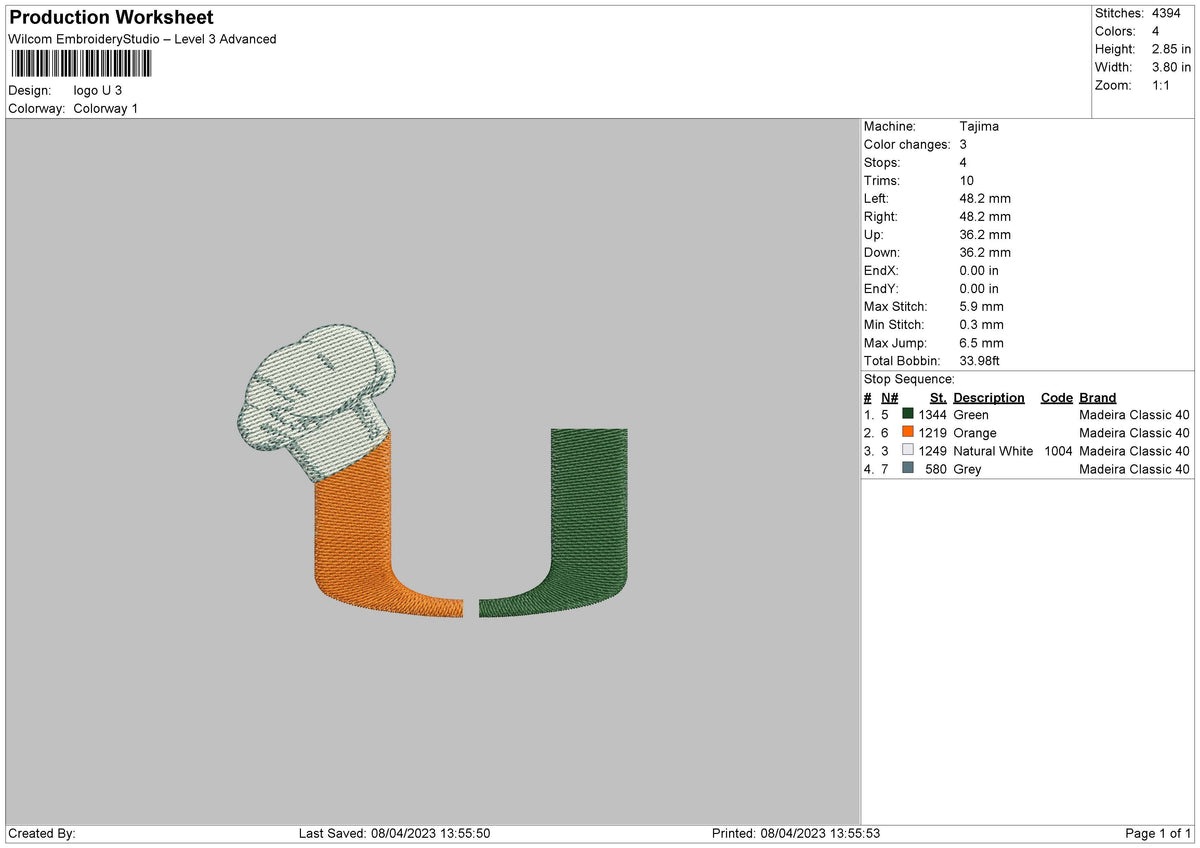The height and width of the screenshot is (848, 1200).
Task: Click the code '1004' in the Natural White row
Action: coord(1058,450)
